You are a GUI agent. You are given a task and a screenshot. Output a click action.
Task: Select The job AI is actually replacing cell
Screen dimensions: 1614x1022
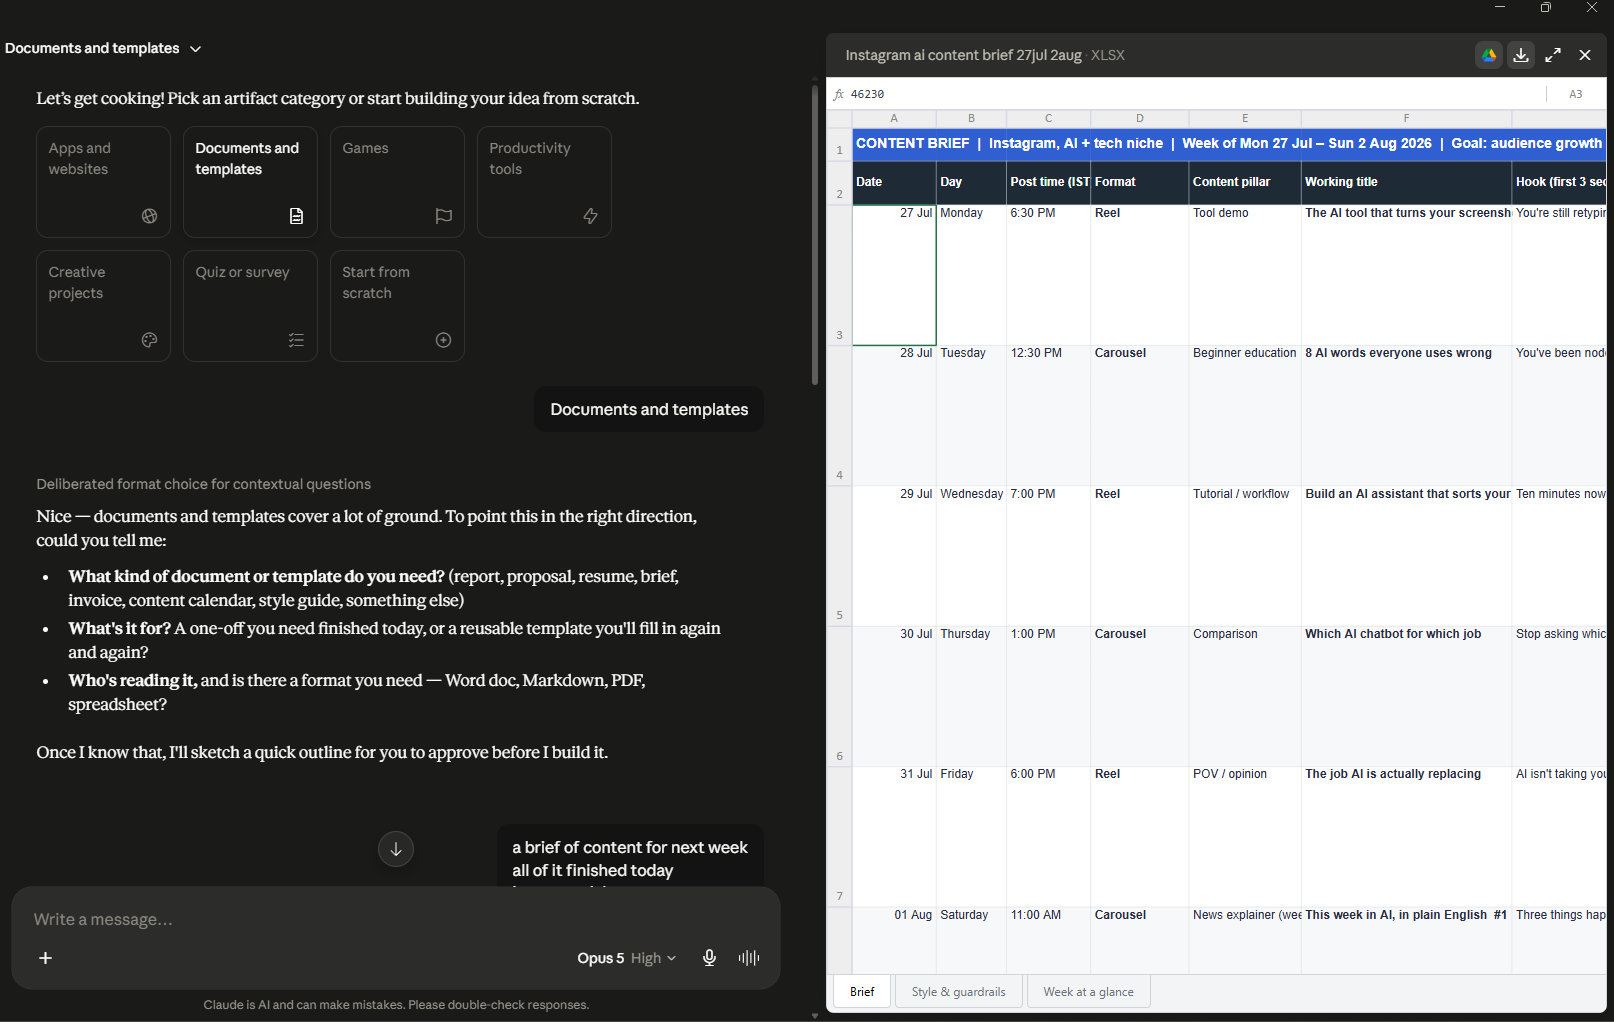[x=1406, y=836]
